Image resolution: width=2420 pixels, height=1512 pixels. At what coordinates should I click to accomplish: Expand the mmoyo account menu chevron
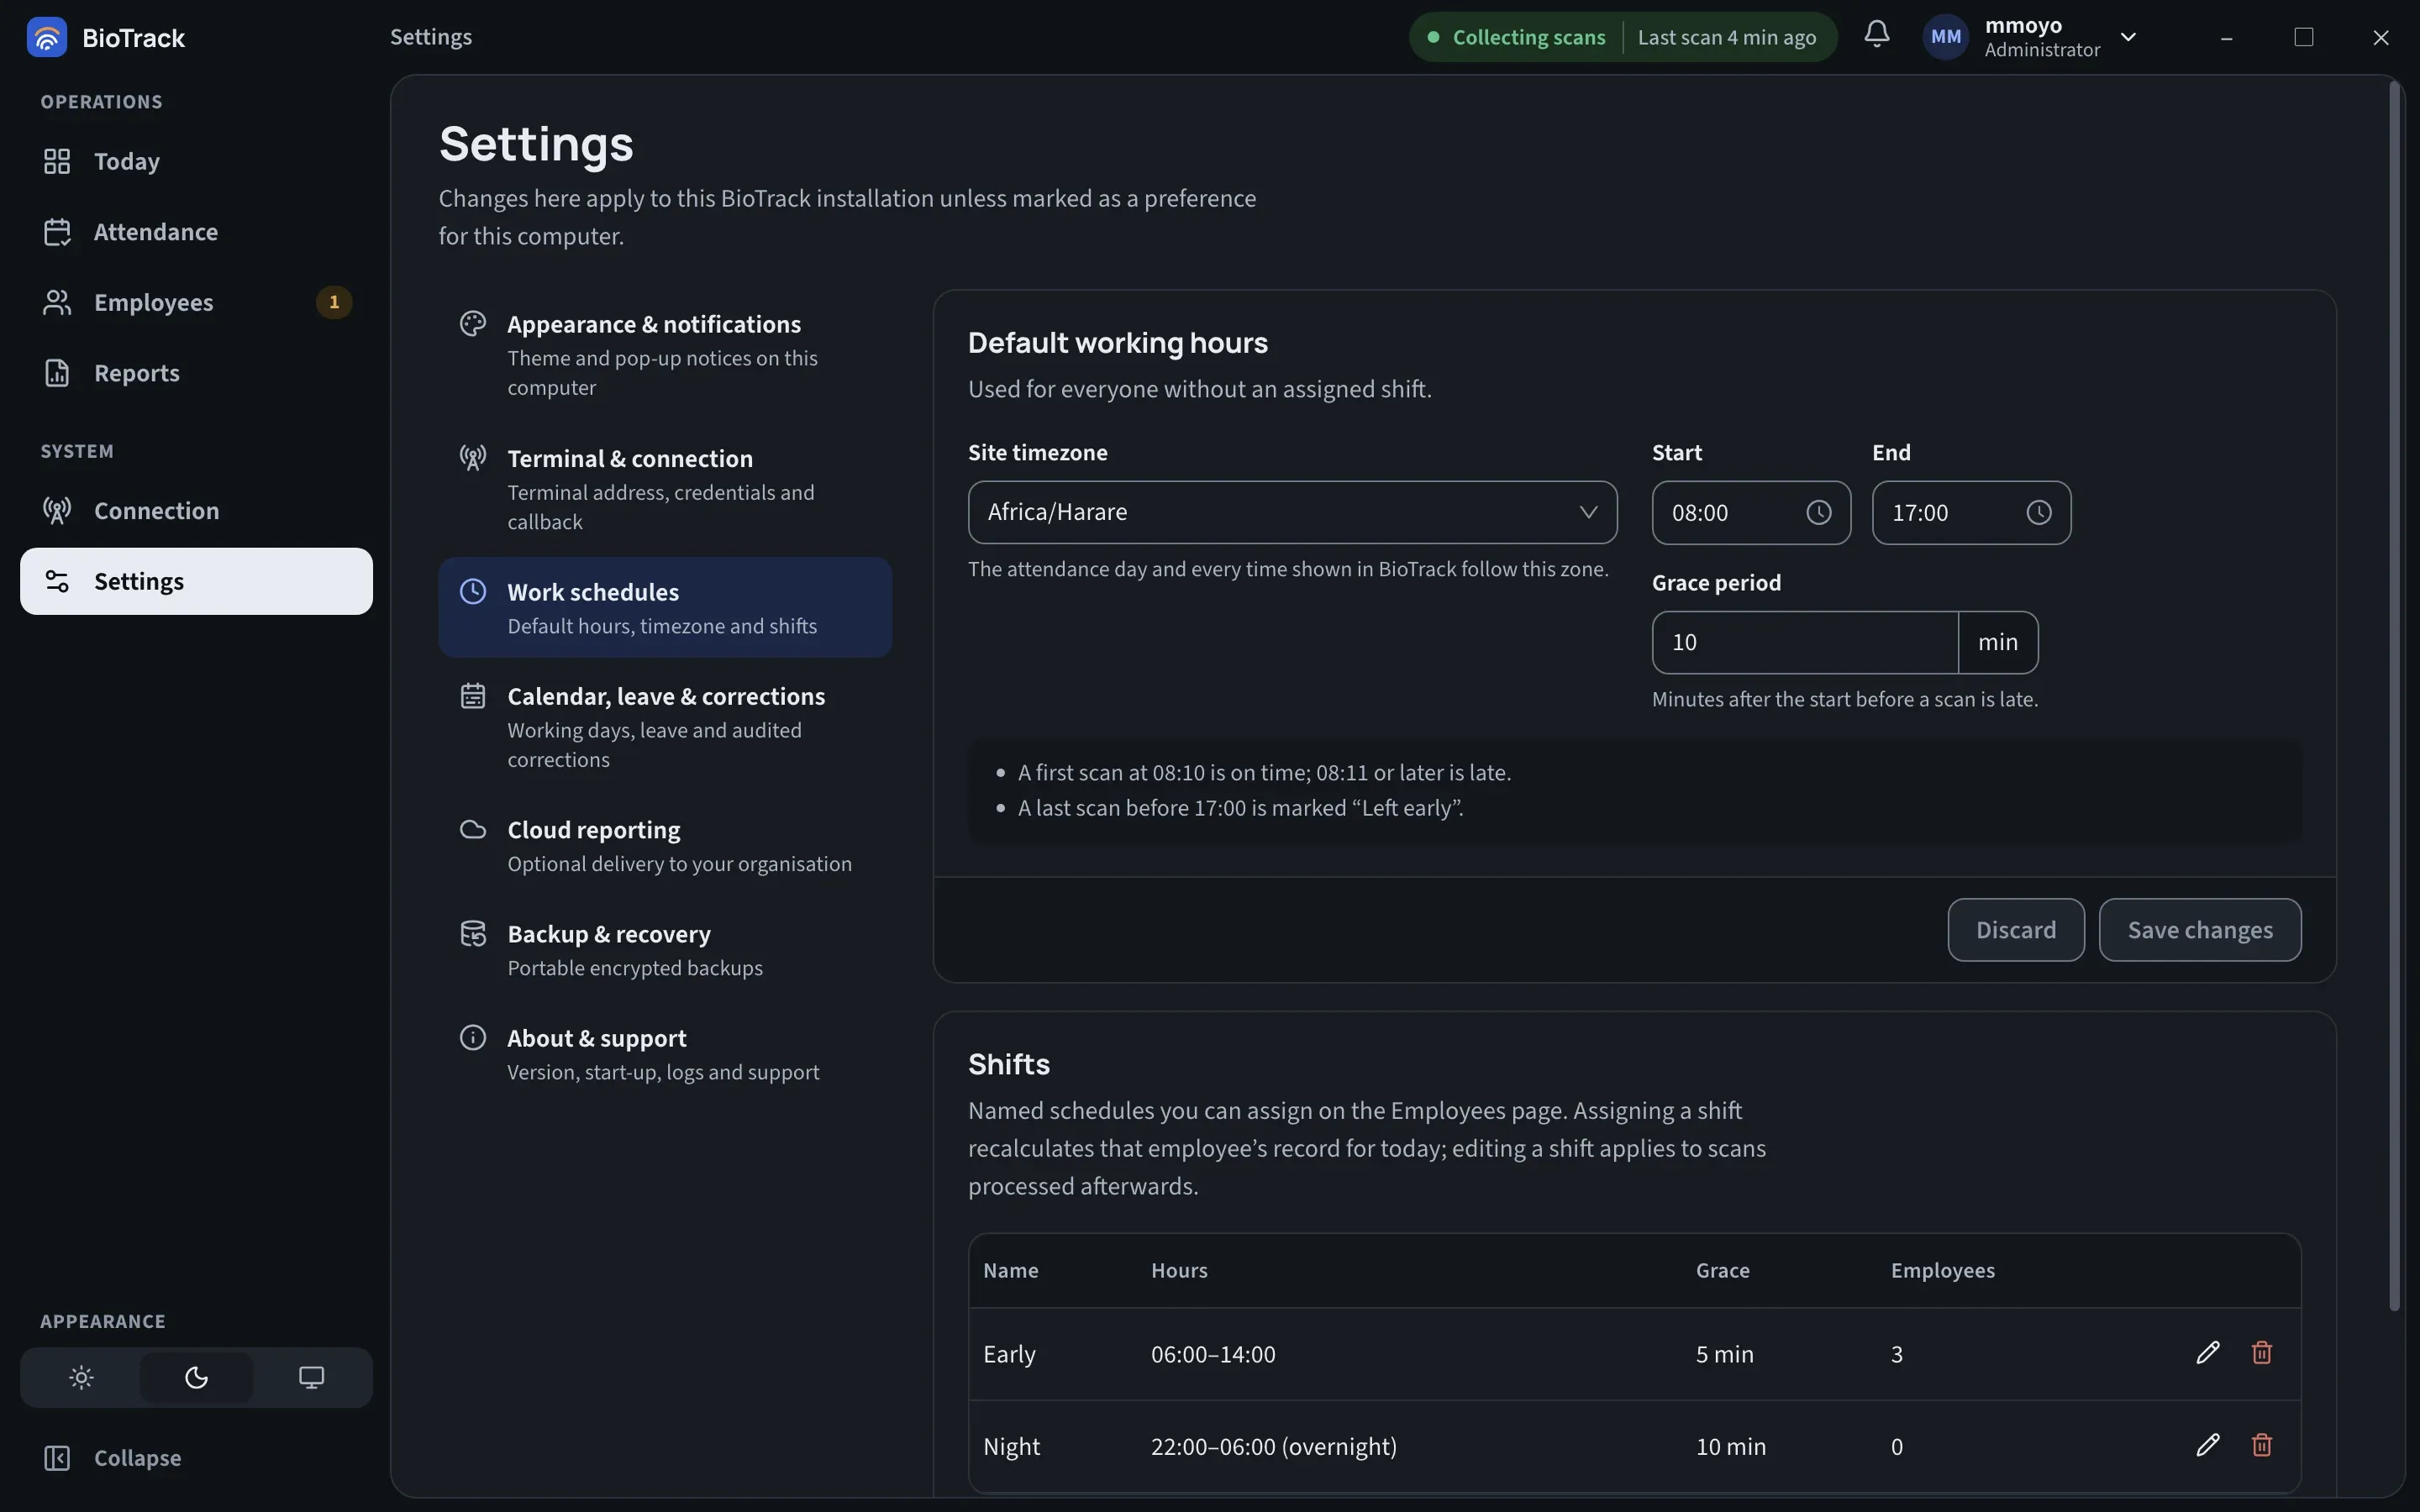pyautogui.click(x=2128, y=37)
